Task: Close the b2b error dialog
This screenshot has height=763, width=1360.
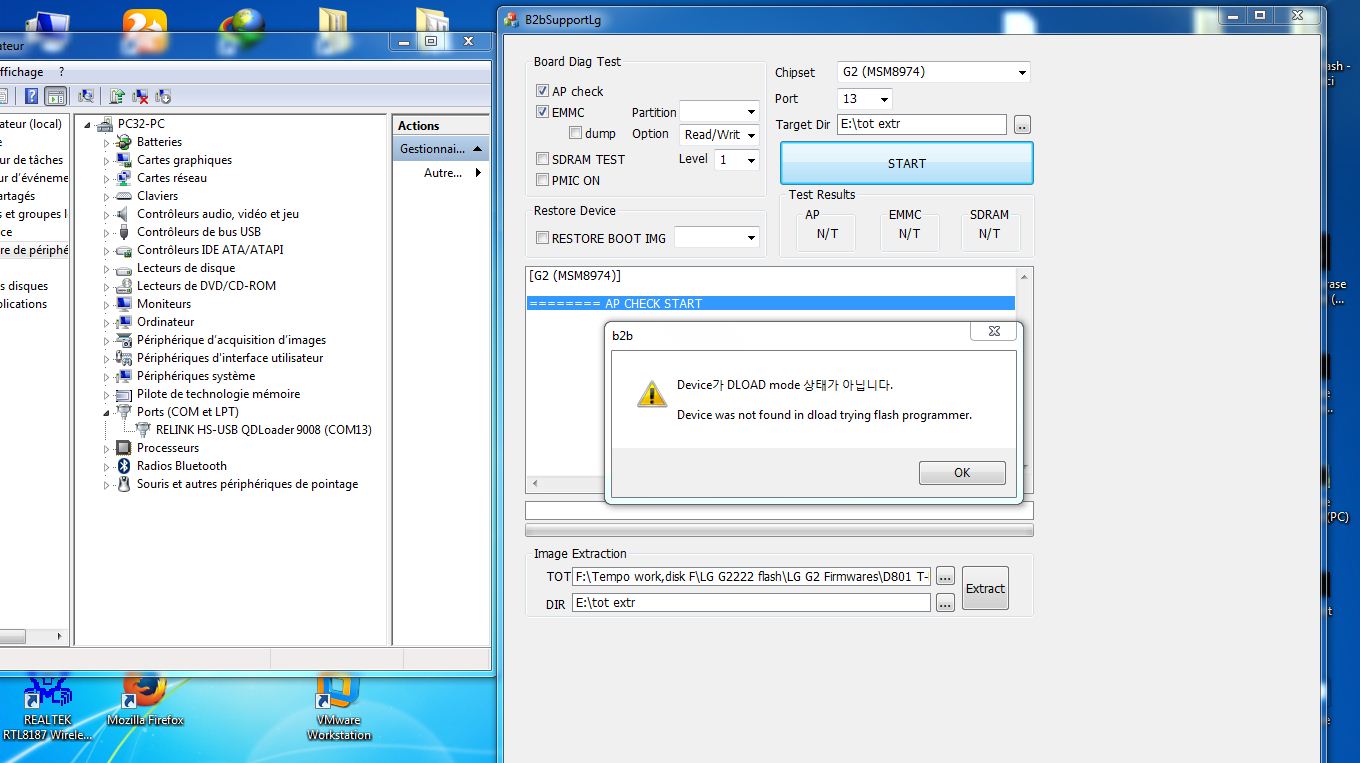Action: 994,331
